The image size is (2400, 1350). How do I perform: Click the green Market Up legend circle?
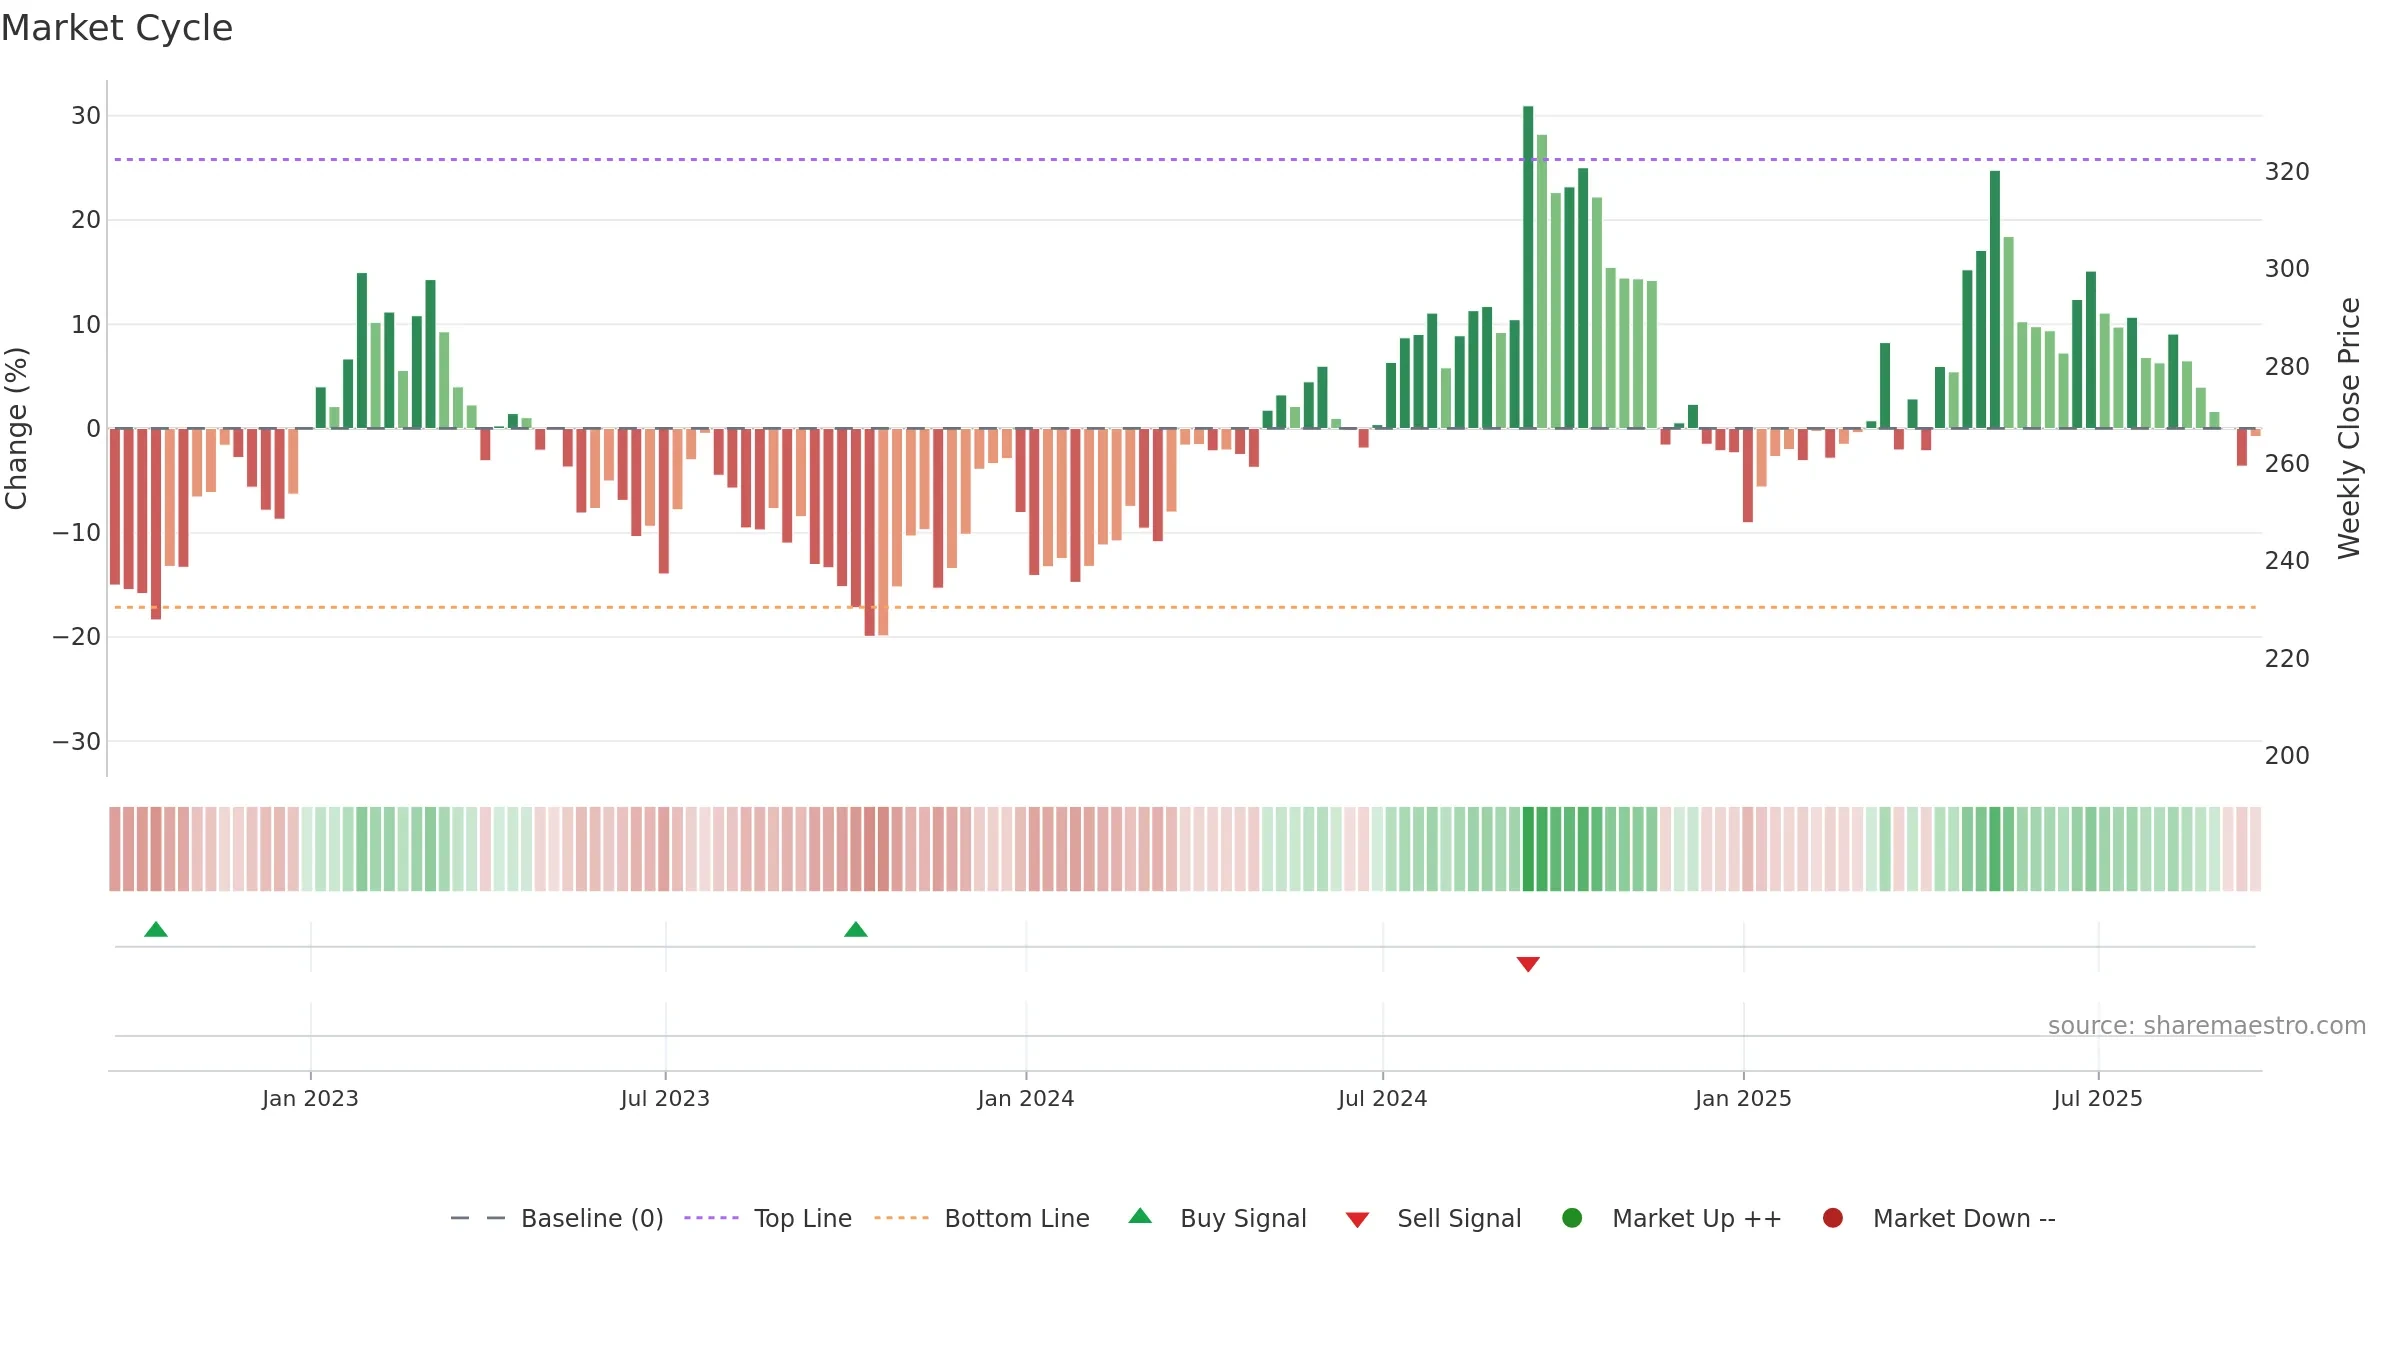(1572, 1218)
